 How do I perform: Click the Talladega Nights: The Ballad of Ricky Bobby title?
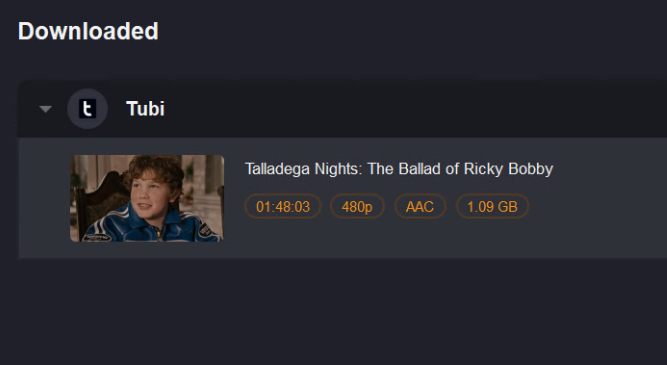tap(399, 169)
